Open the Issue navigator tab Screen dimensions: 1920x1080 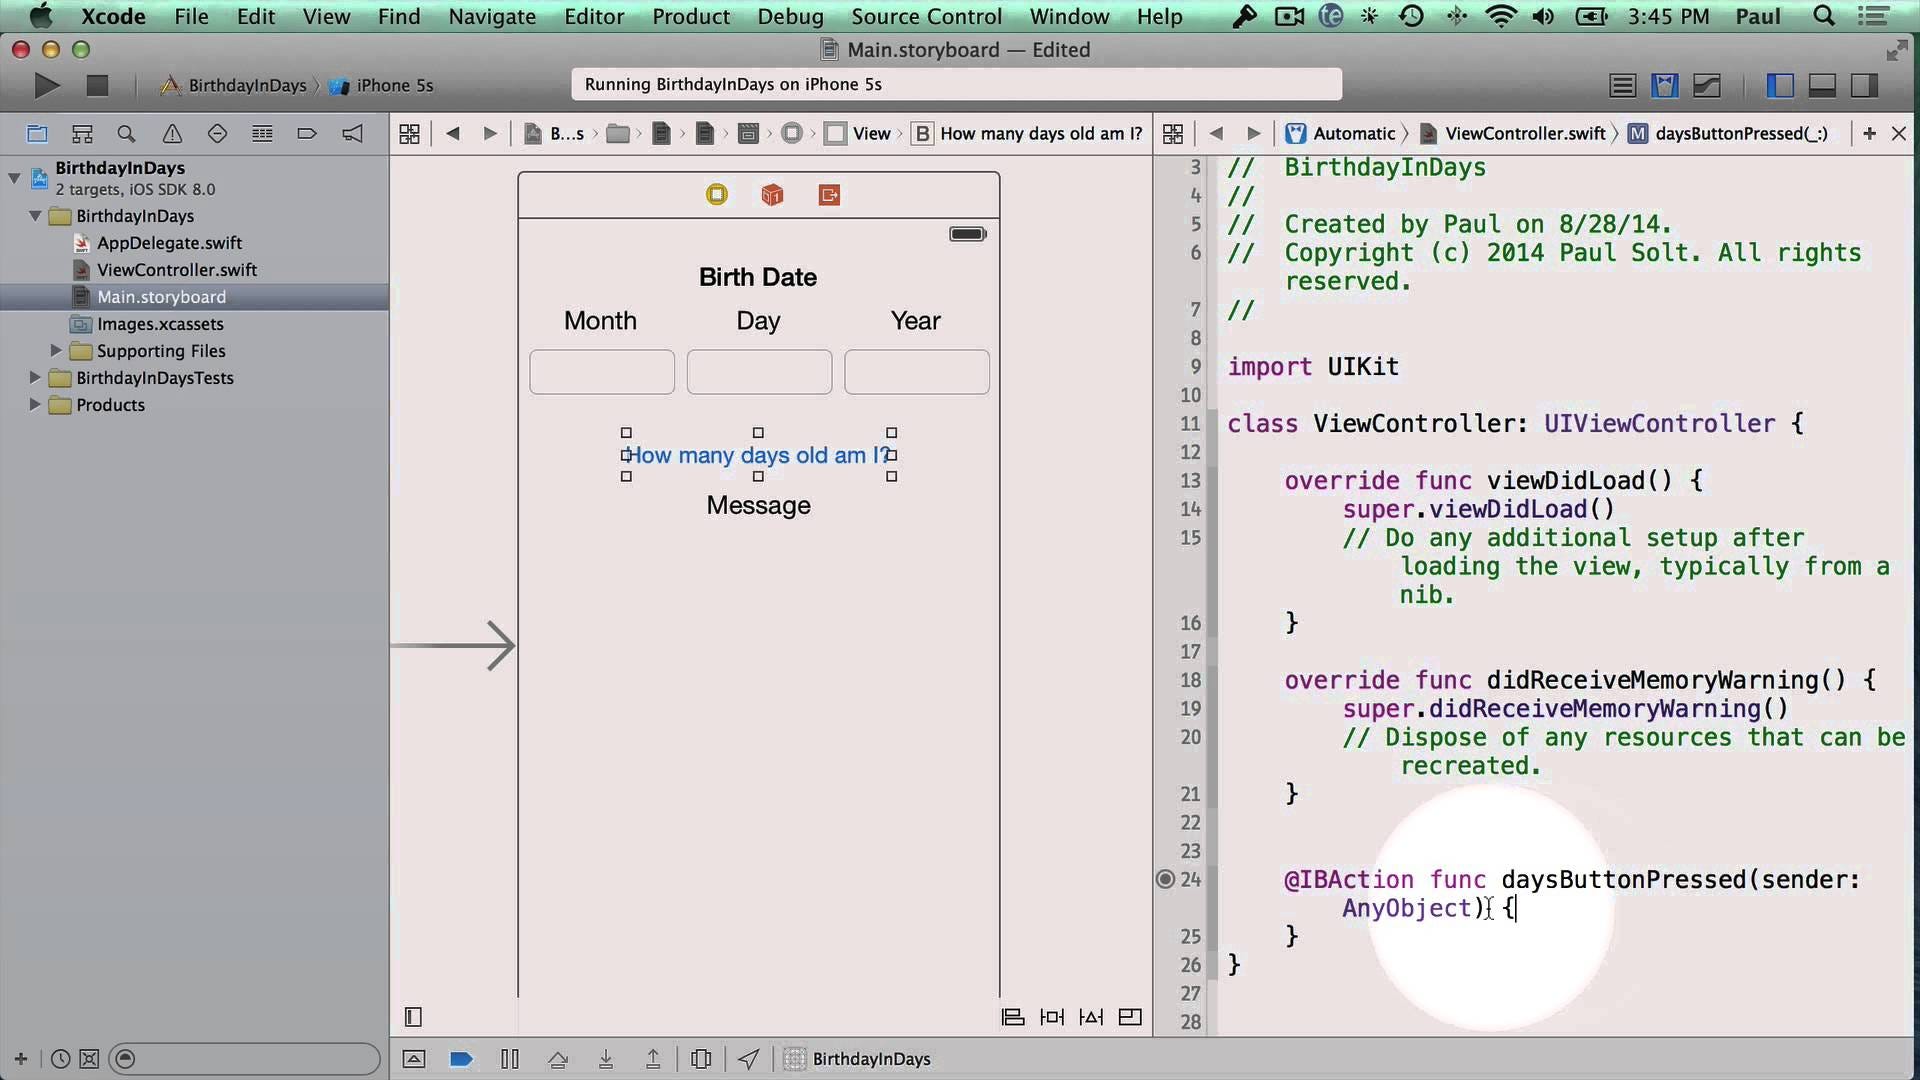[x=172, y=134]
